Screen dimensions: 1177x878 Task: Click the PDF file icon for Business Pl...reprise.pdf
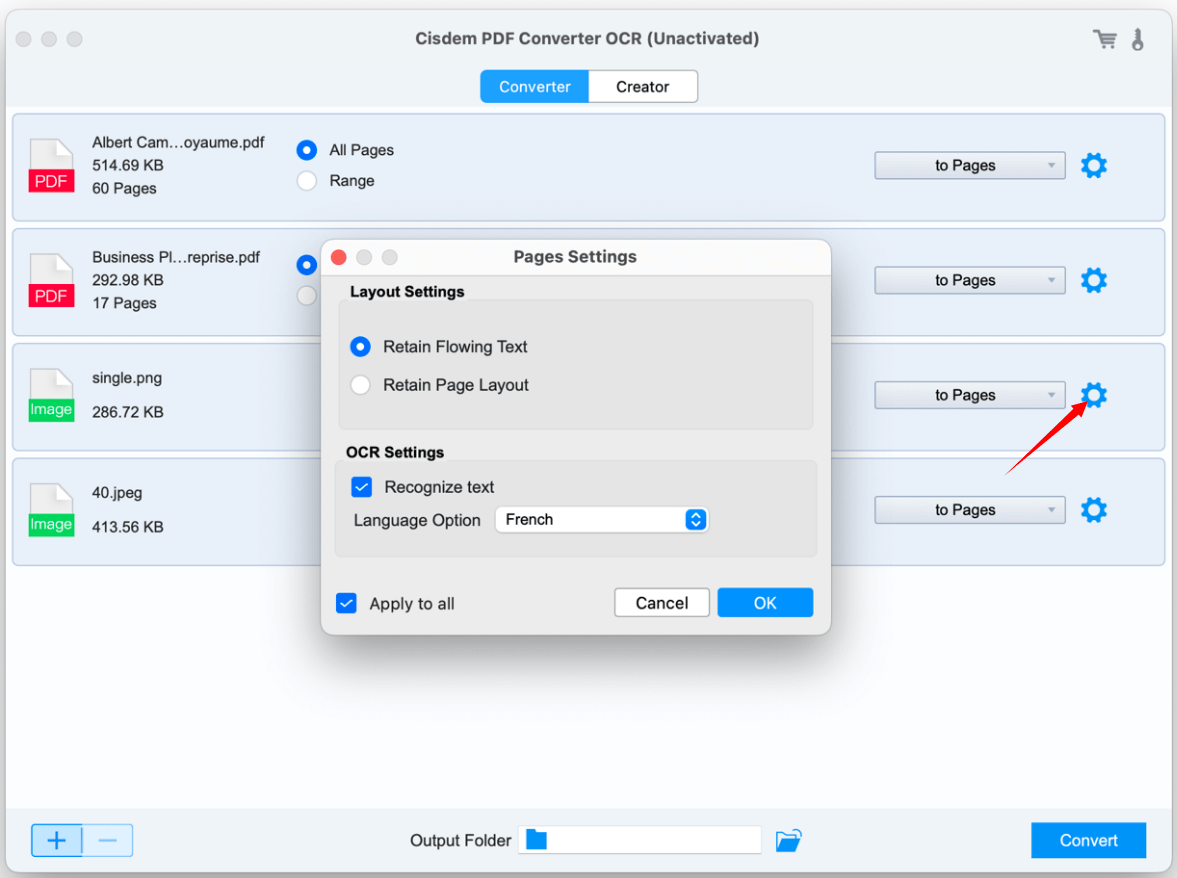point(51,281)
